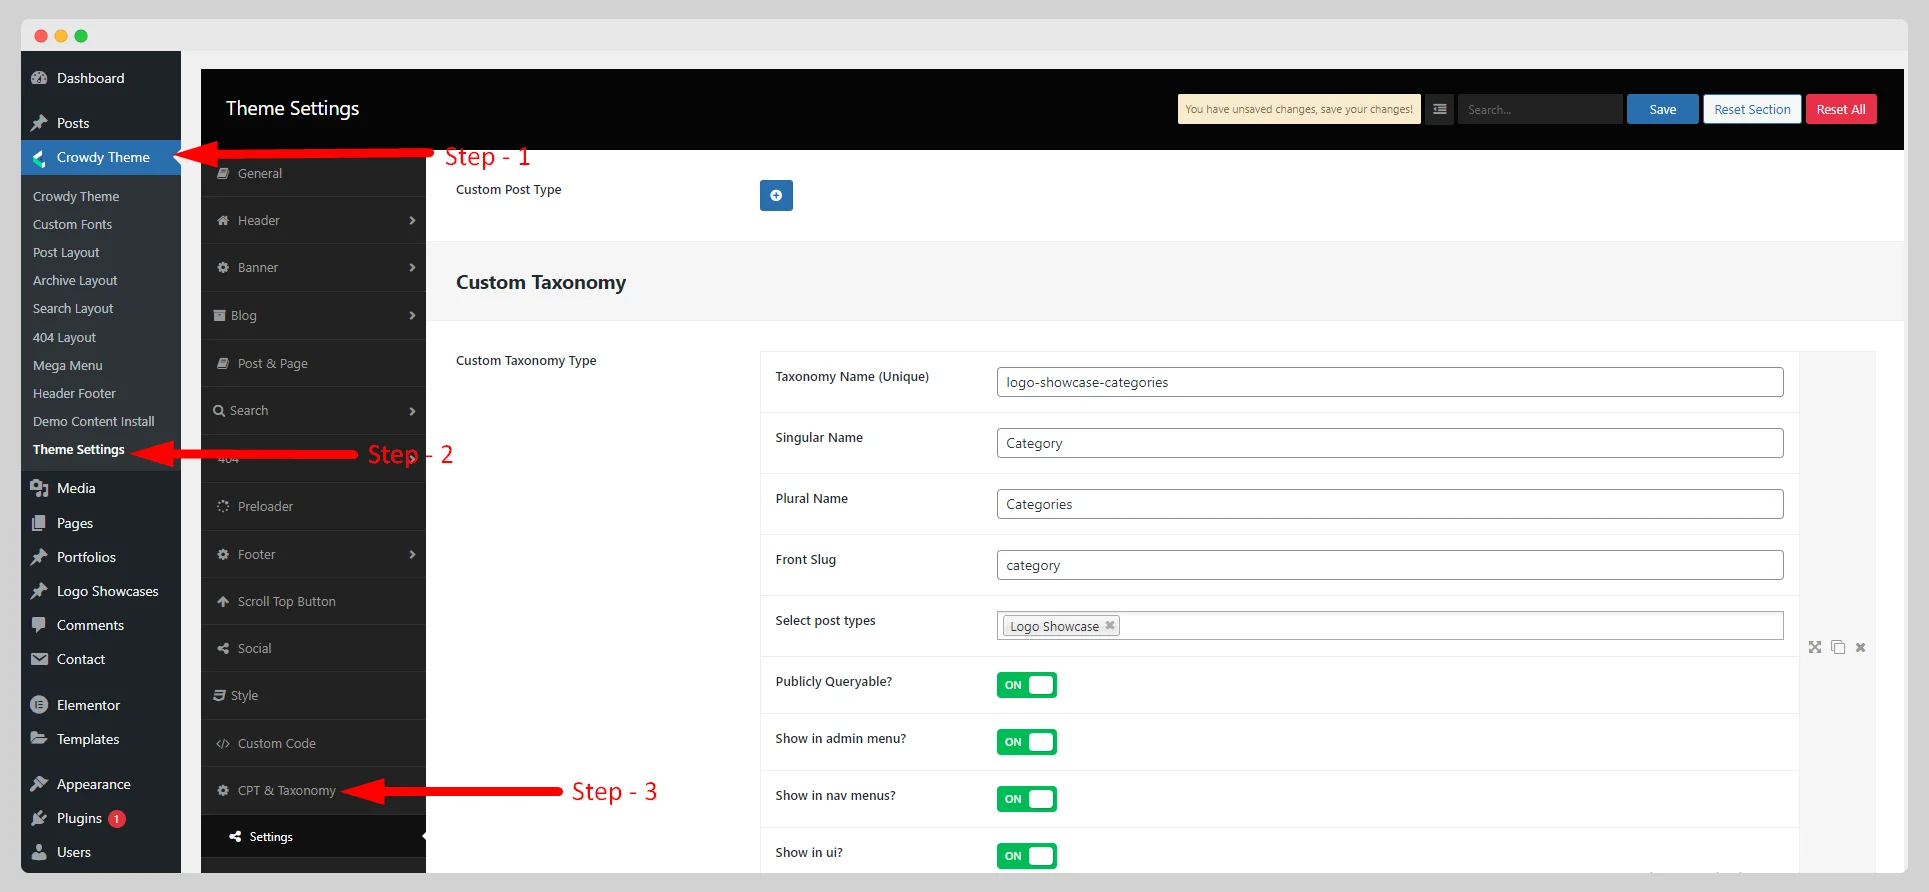The width and height of the screenshot is (1929, 892).
Task: Open Mega Menu submenu link
Action: click(67, 366)
